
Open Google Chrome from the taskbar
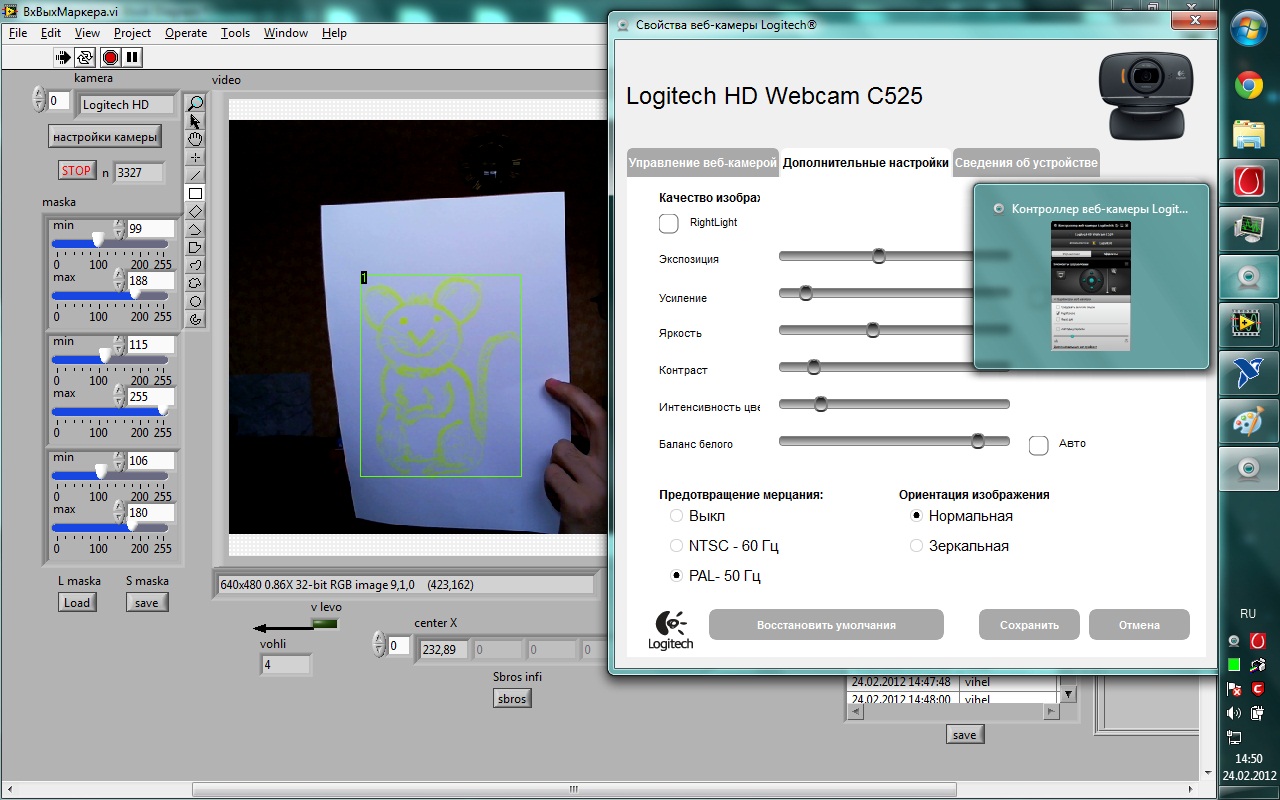point(1248,86)
